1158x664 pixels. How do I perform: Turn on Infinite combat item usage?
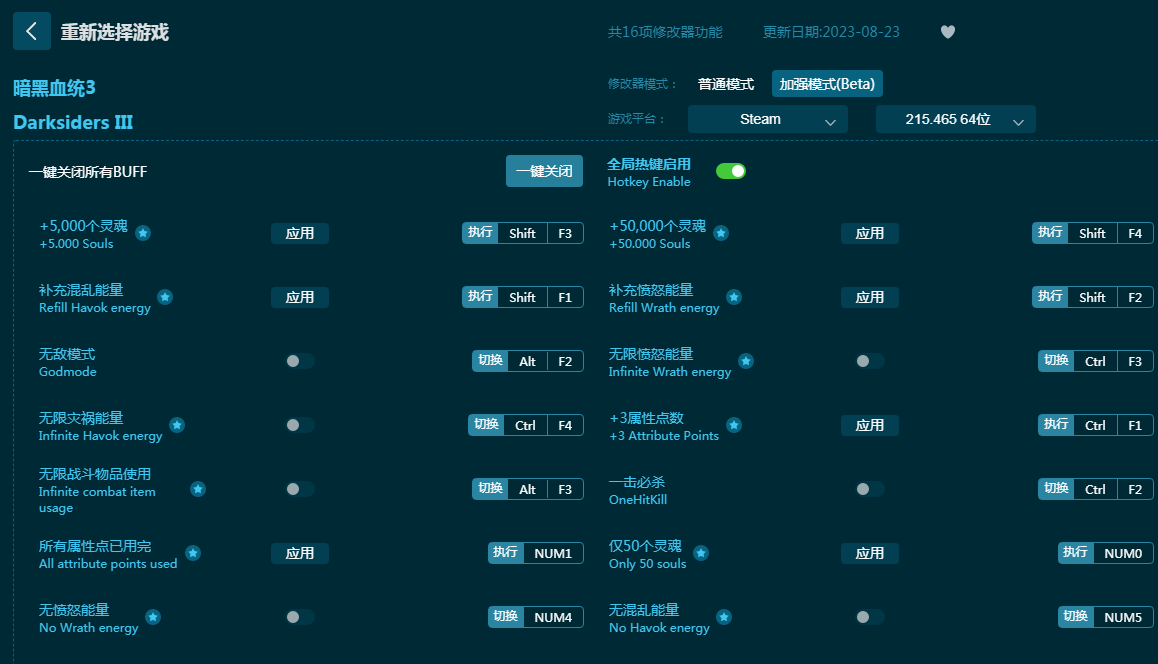pyautogui.click(x=300, y=489)
